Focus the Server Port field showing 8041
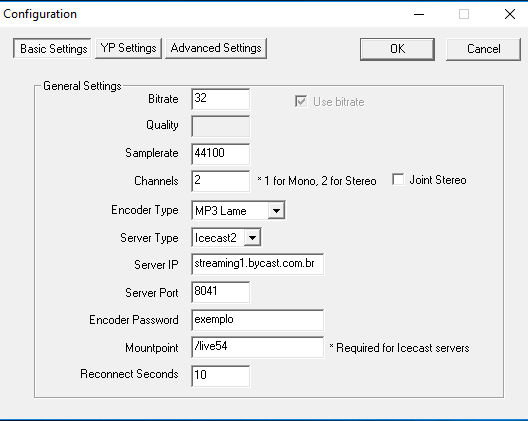The height and width of the screenshot is (421, 528). click(221, 292)
